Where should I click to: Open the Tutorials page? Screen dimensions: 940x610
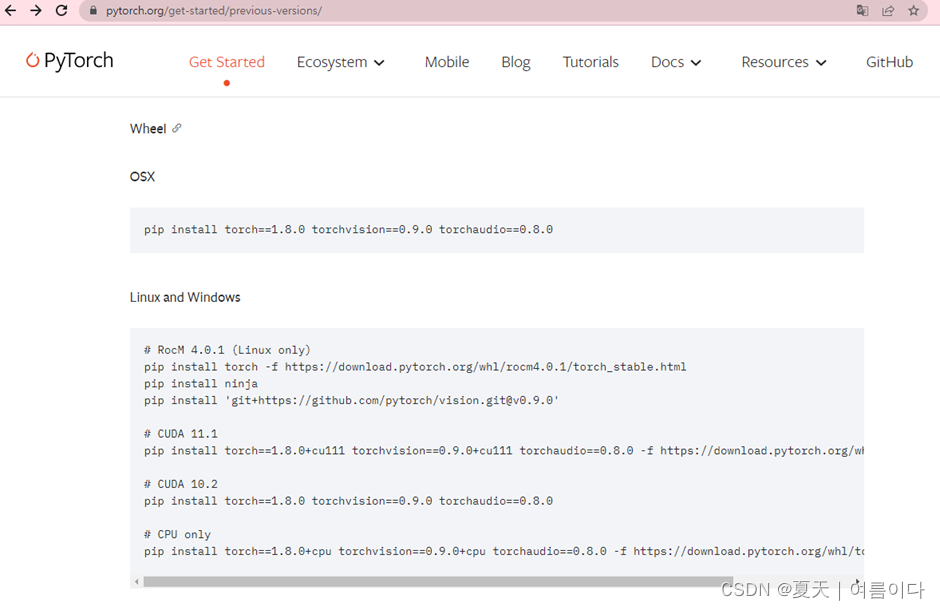[590, 62]
